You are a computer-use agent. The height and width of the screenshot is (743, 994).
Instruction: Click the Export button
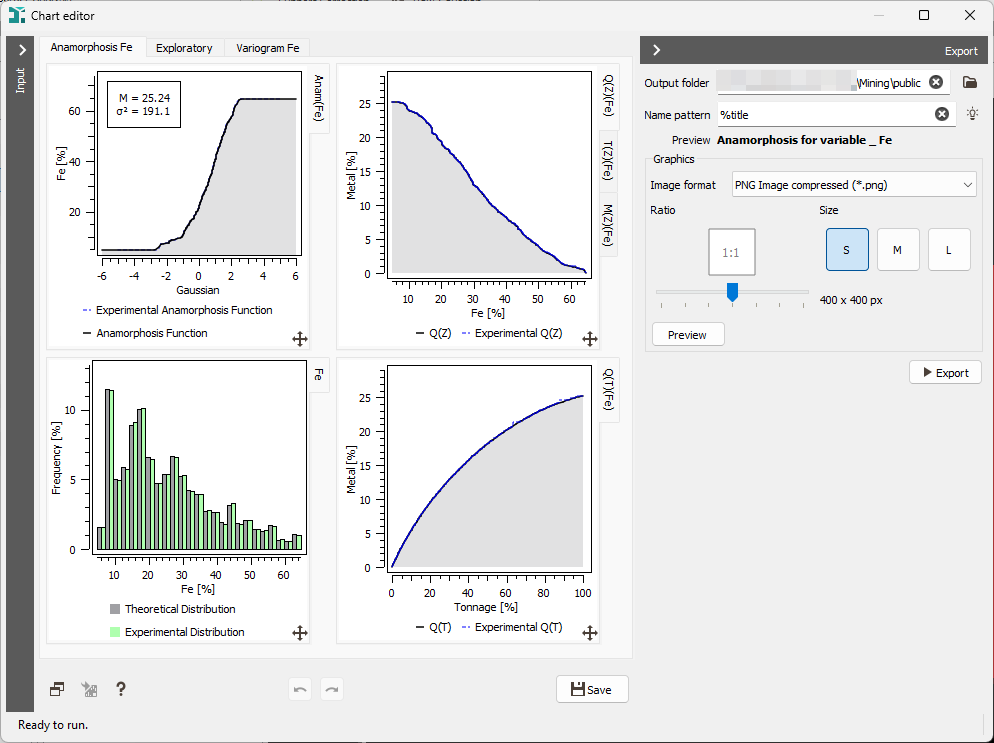coord(945,373)
